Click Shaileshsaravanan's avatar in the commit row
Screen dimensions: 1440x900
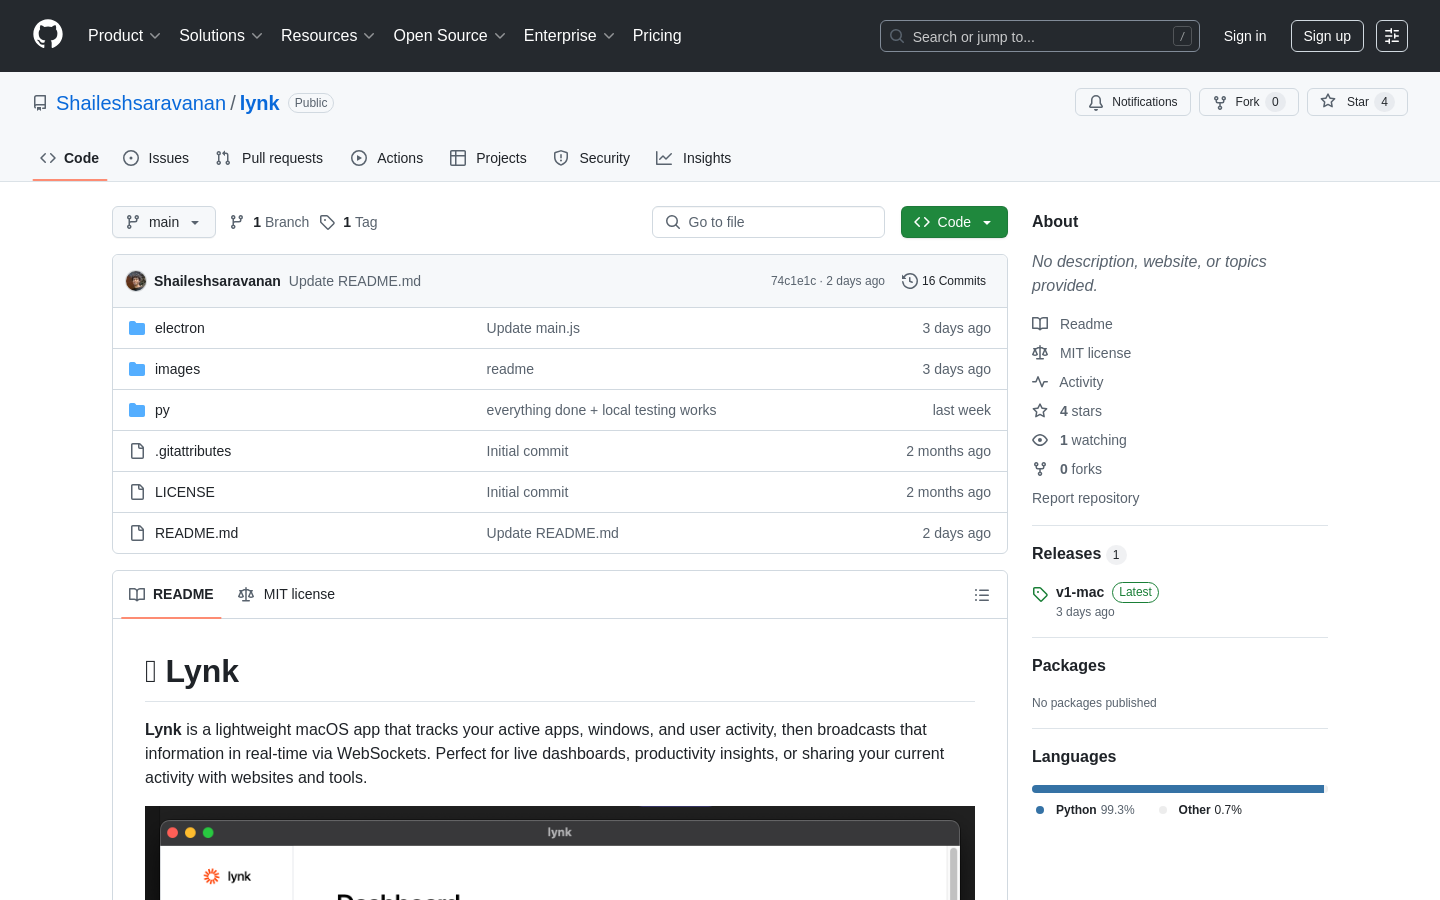click(136, 281)
